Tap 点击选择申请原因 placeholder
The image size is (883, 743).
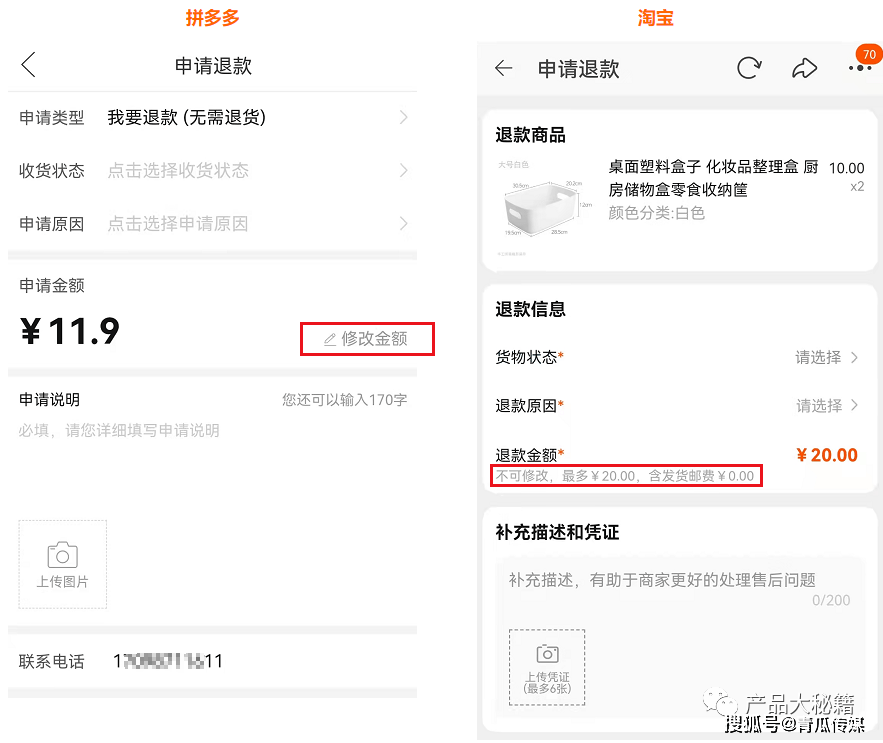pyautogui.click(x=178, y=224)
